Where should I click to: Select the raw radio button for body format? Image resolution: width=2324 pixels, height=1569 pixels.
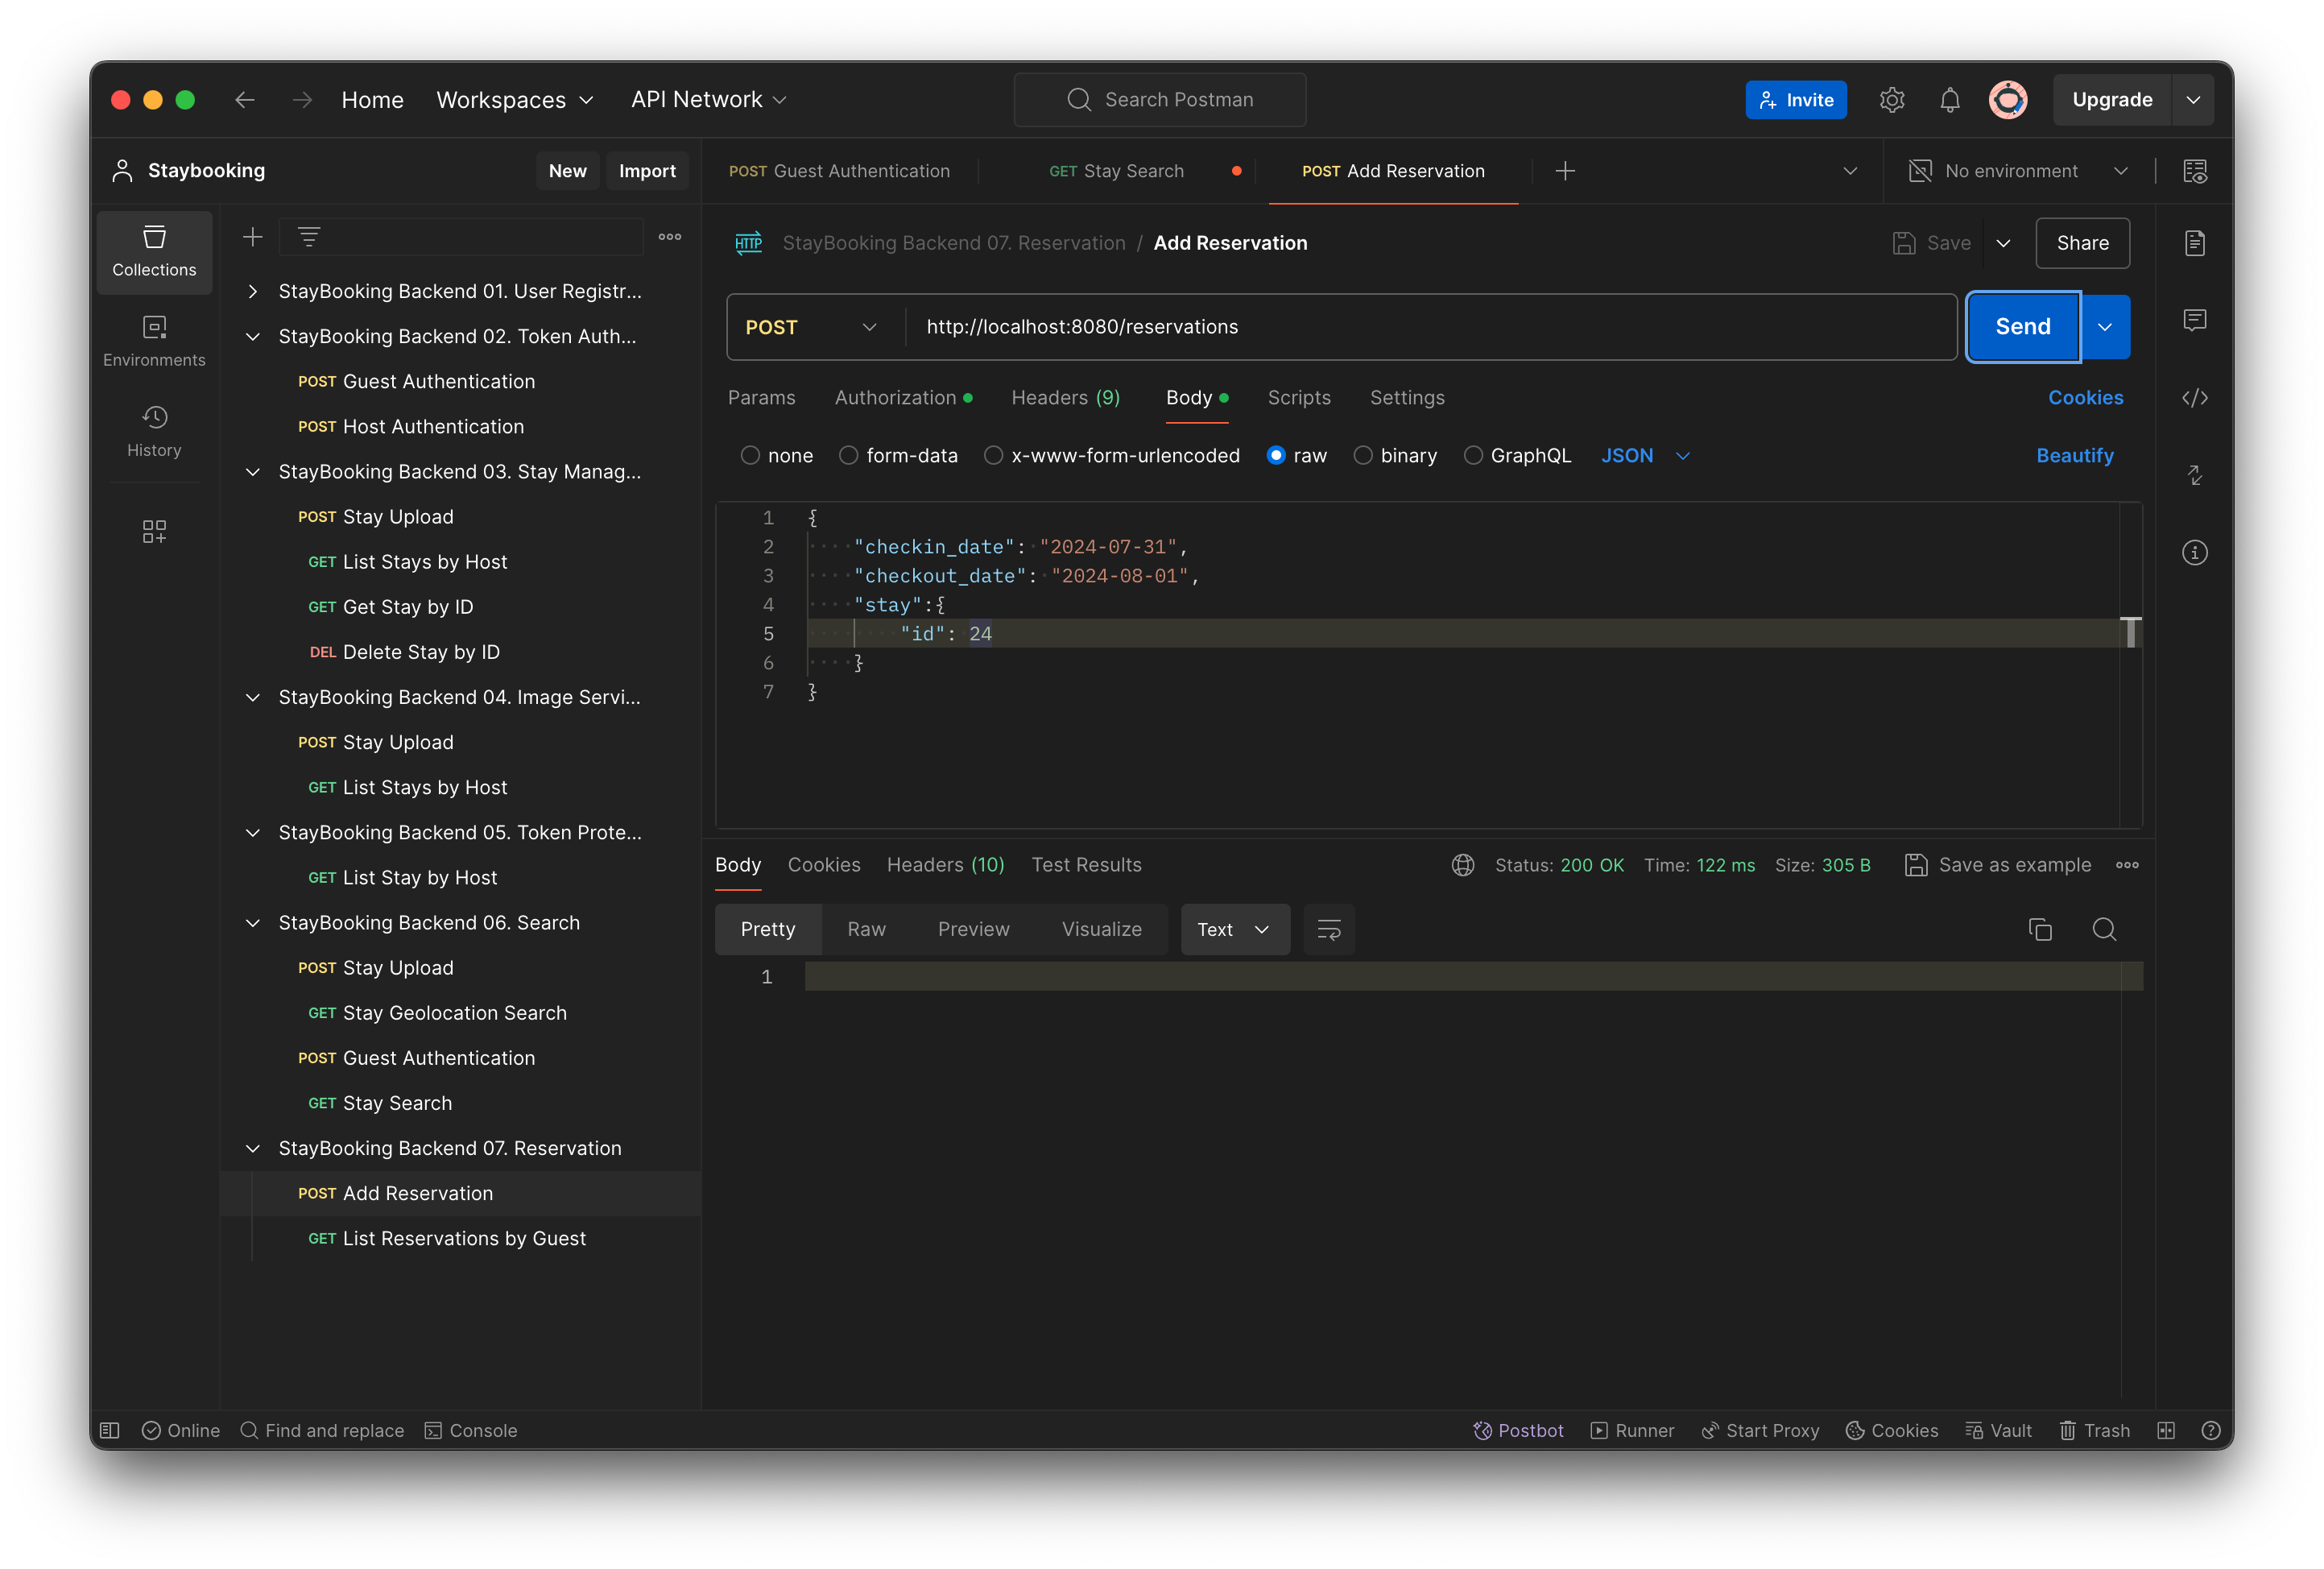(1276, 455)
